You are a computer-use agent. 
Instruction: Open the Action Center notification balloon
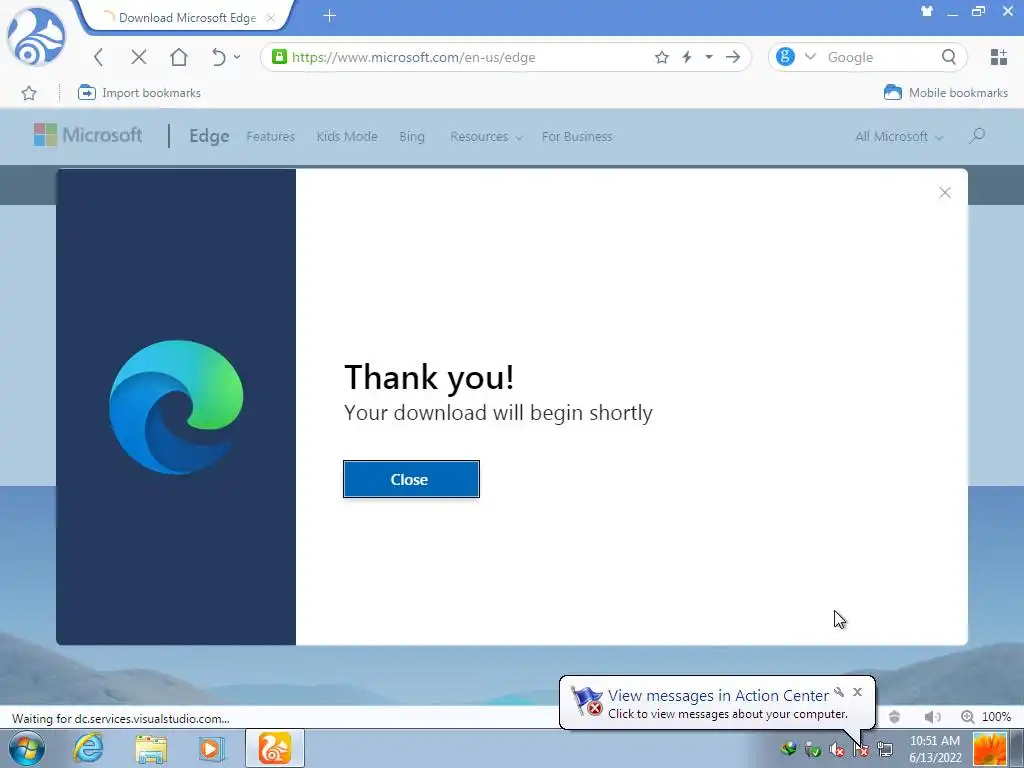[717, 703]
